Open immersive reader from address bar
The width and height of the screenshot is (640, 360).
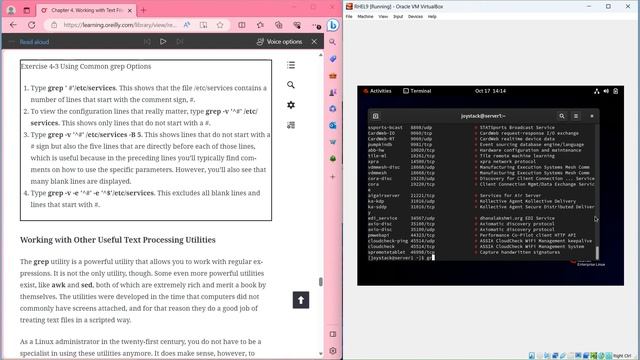203,25
